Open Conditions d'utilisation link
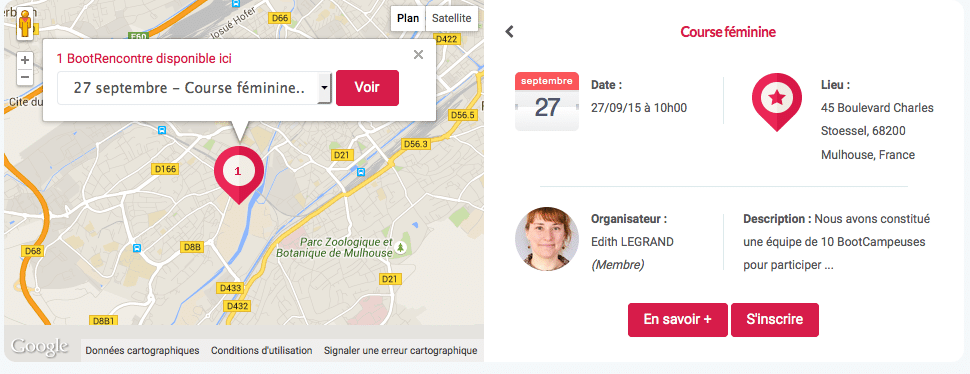The image size is (970, 374). [262, 351]
